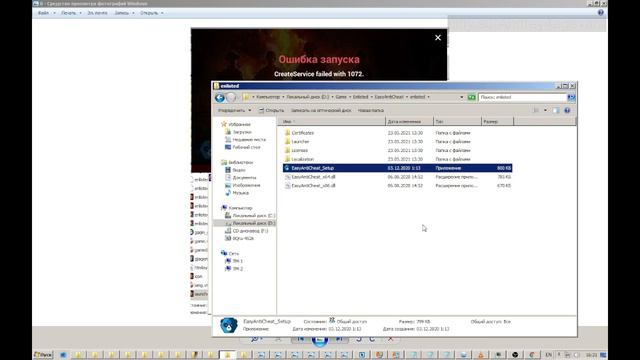
Task: Open Файл menu in Photo Viewer window
Action: point(46,13)
